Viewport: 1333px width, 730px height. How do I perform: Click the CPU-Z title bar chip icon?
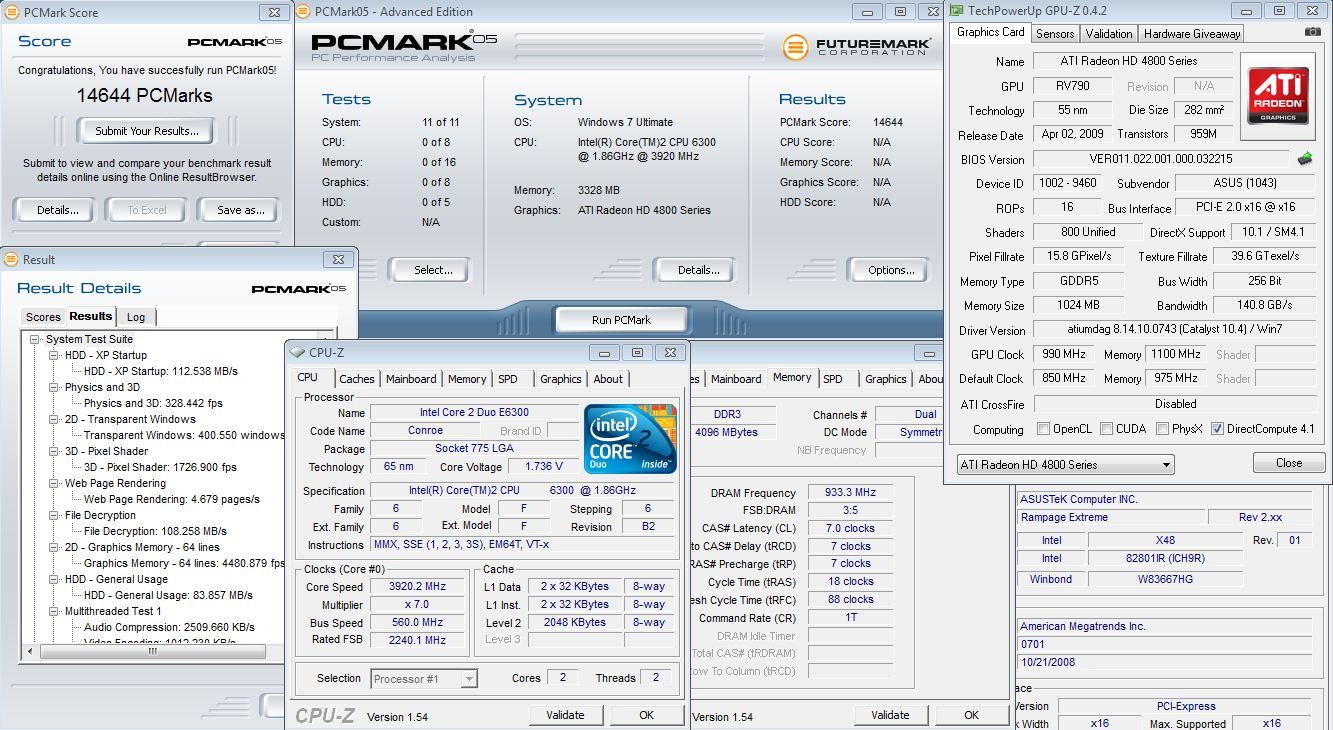pyautogui.click(x=297, y=352)
